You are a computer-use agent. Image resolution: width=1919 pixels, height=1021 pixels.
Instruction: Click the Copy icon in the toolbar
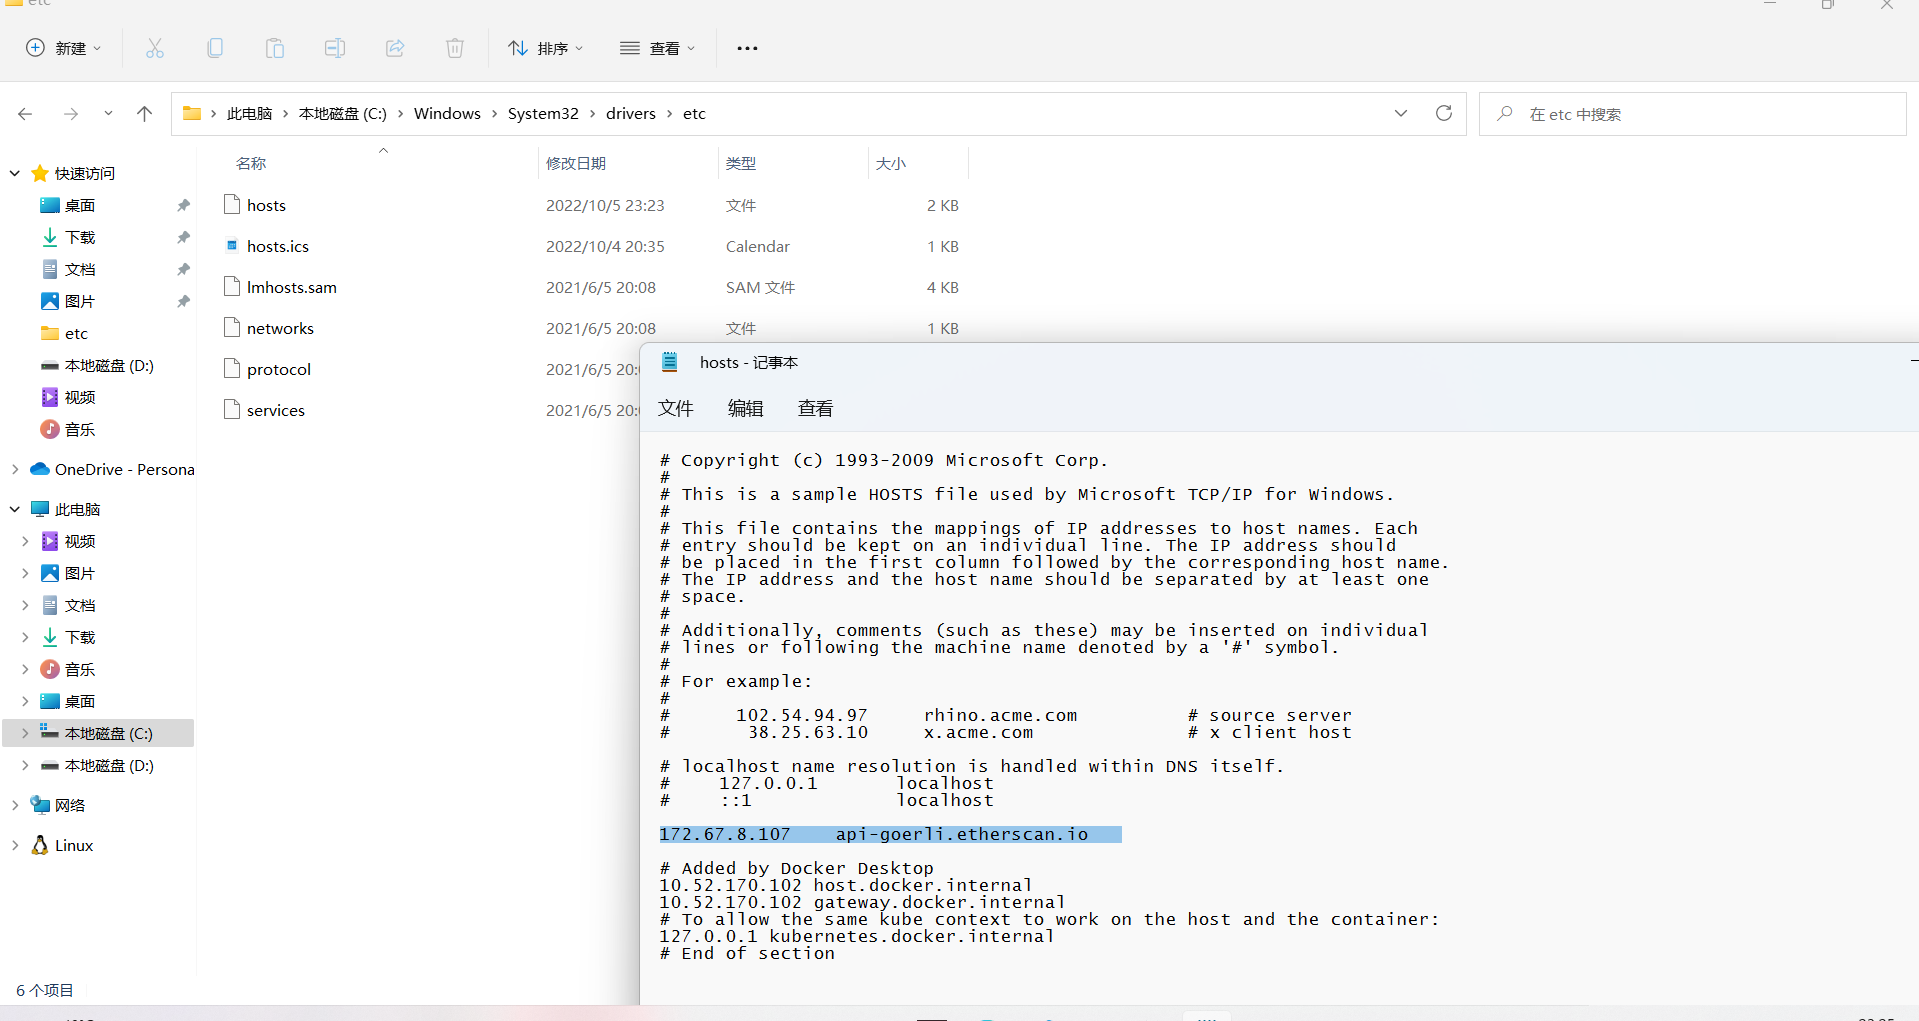pos(214,47)
